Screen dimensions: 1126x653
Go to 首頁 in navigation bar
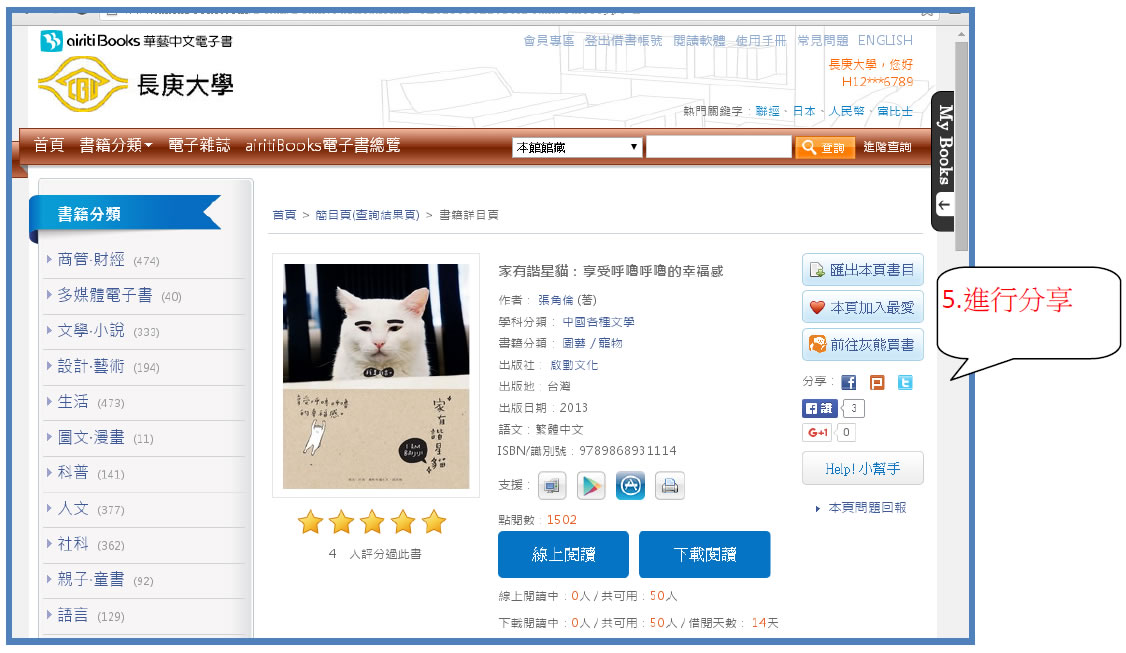(49, 146)
